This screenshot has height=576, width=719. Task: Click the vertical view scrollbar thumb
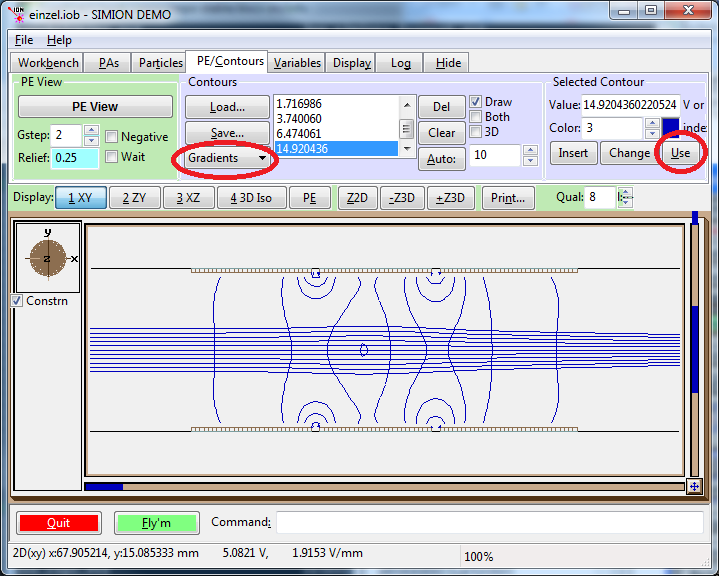pyautogui.click(x=695, y=349)
